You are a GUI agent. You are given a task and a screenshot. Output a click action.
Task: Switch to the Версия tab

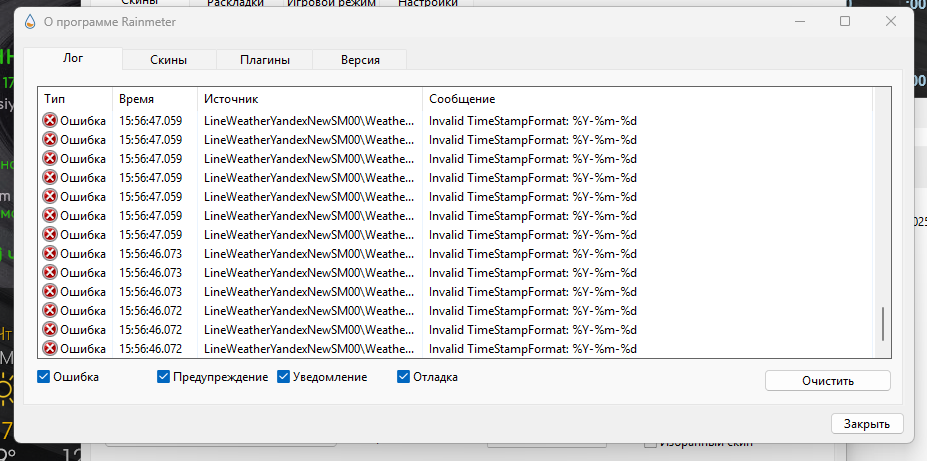point(360,60)
